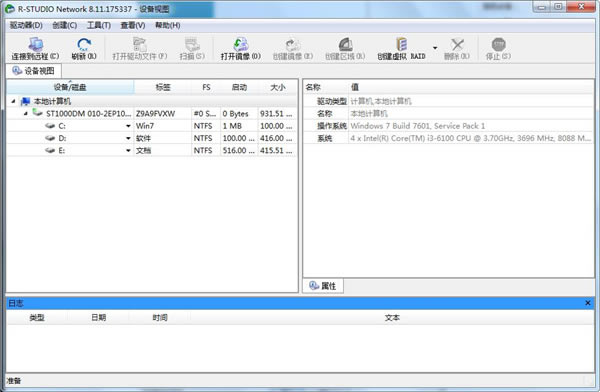Close the log panel with the X

click(588, 303)
